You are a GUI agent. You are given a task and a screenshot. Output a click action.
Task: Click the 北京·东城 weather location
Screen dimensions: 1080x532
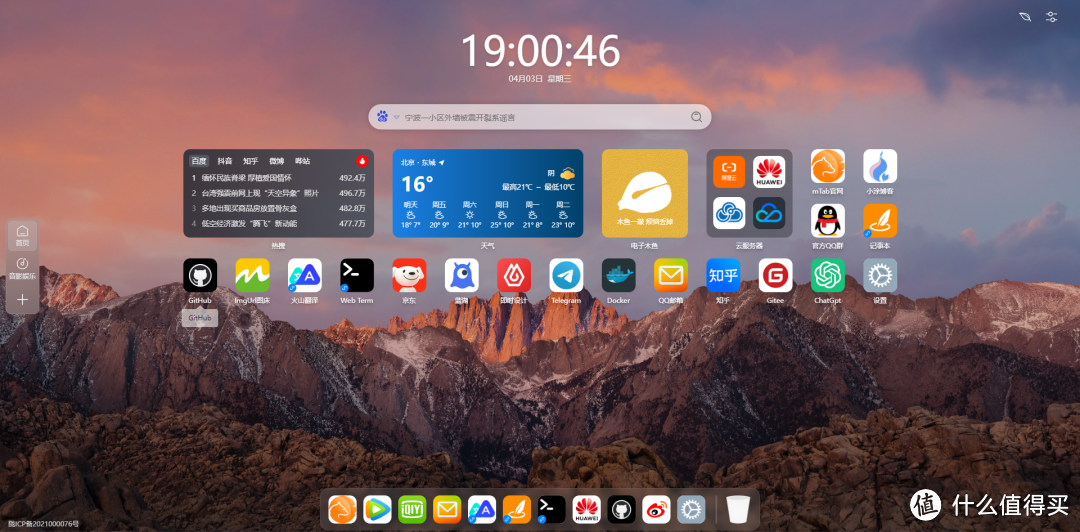[423, 163]
